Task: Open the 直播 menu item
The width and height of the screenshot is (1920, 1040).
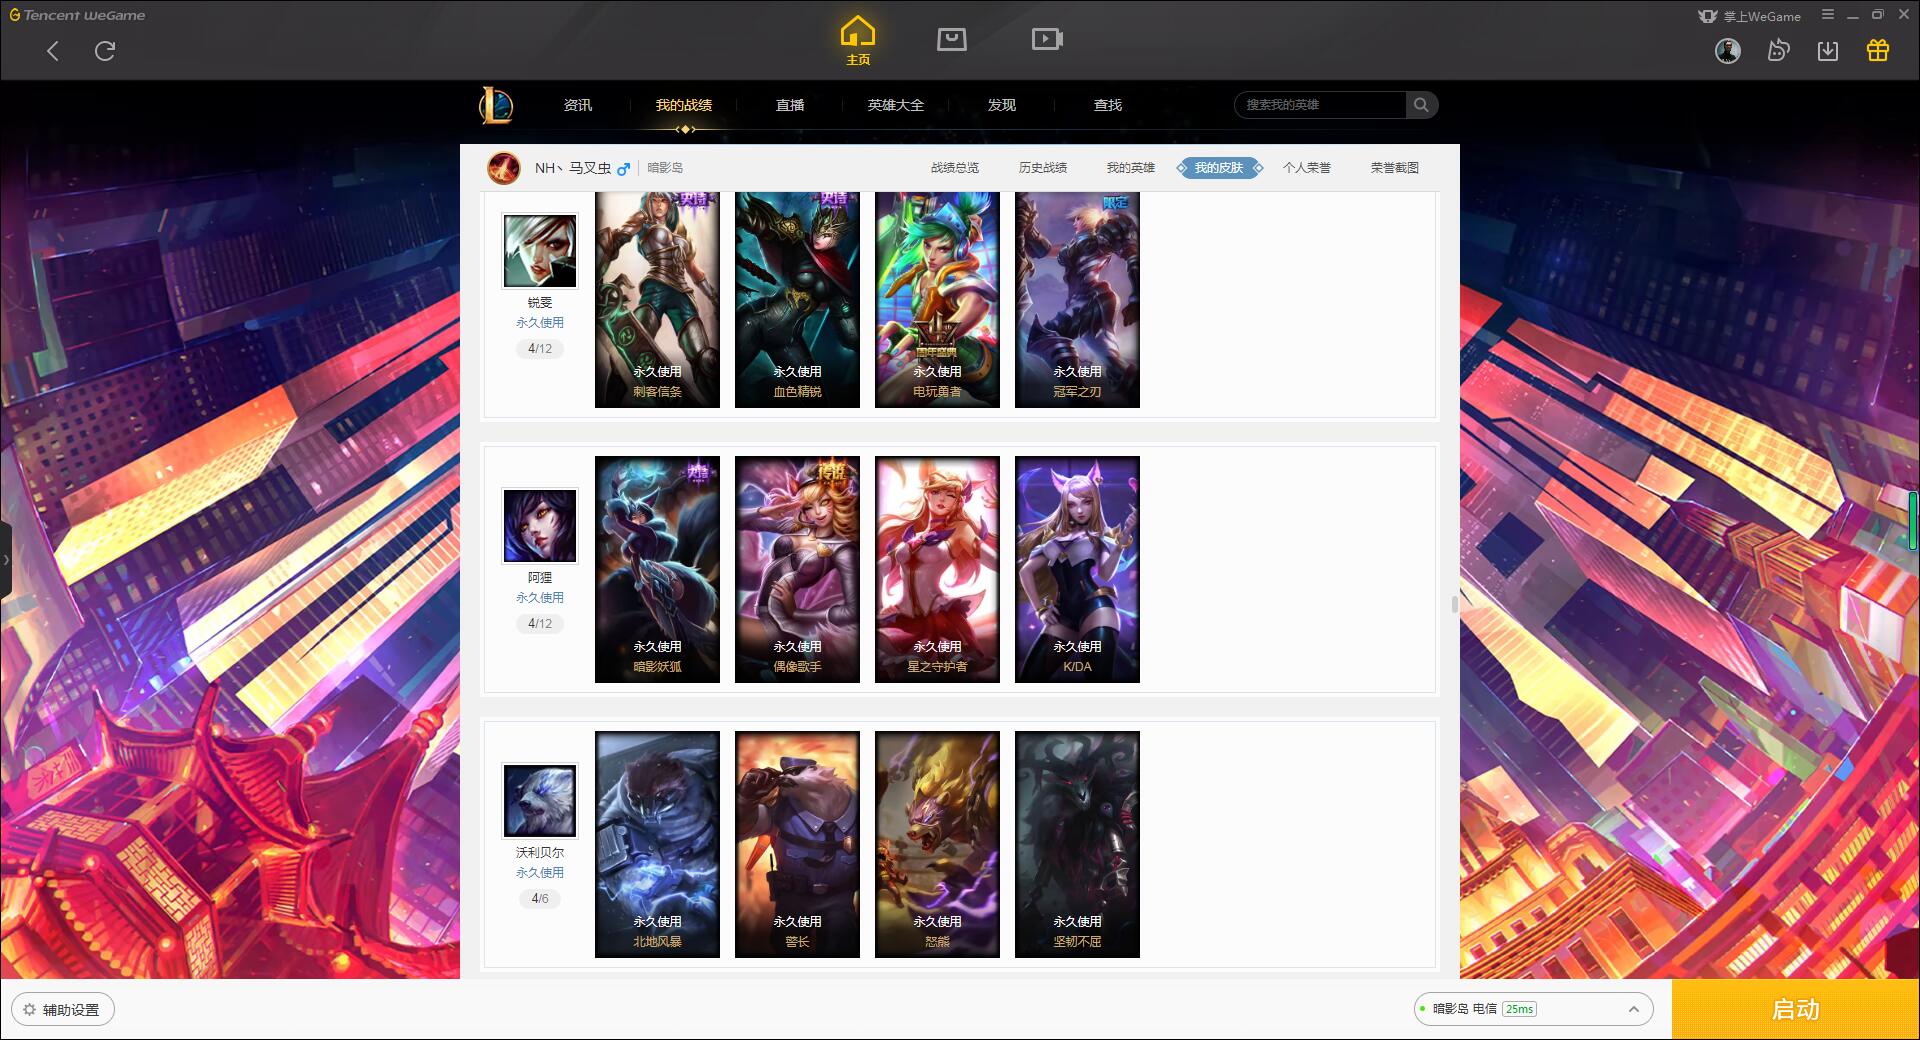Action: pos(790,105)
